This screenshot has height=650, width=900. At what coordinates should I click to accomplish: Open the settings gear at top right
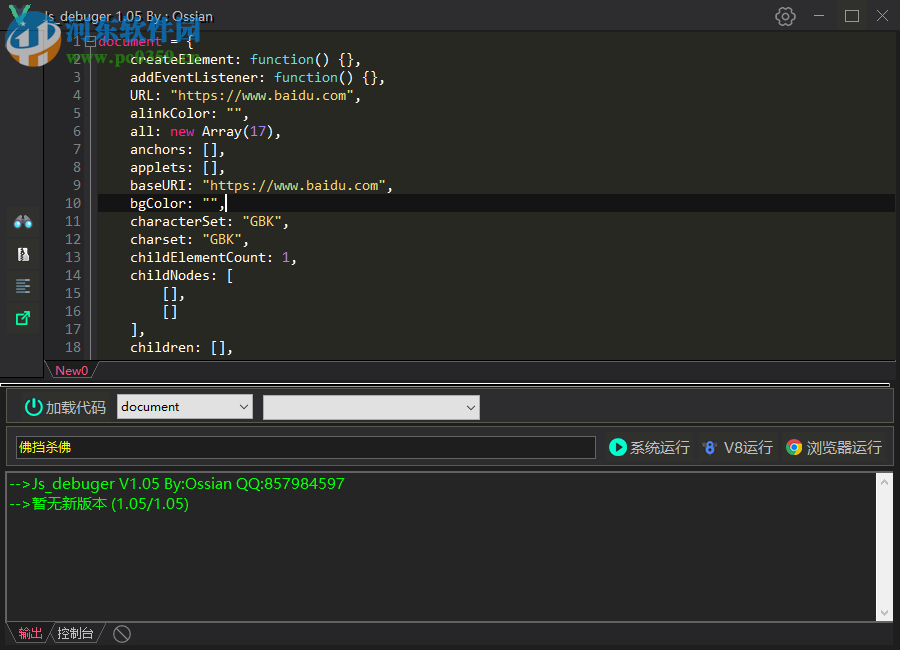pos(785,16)
